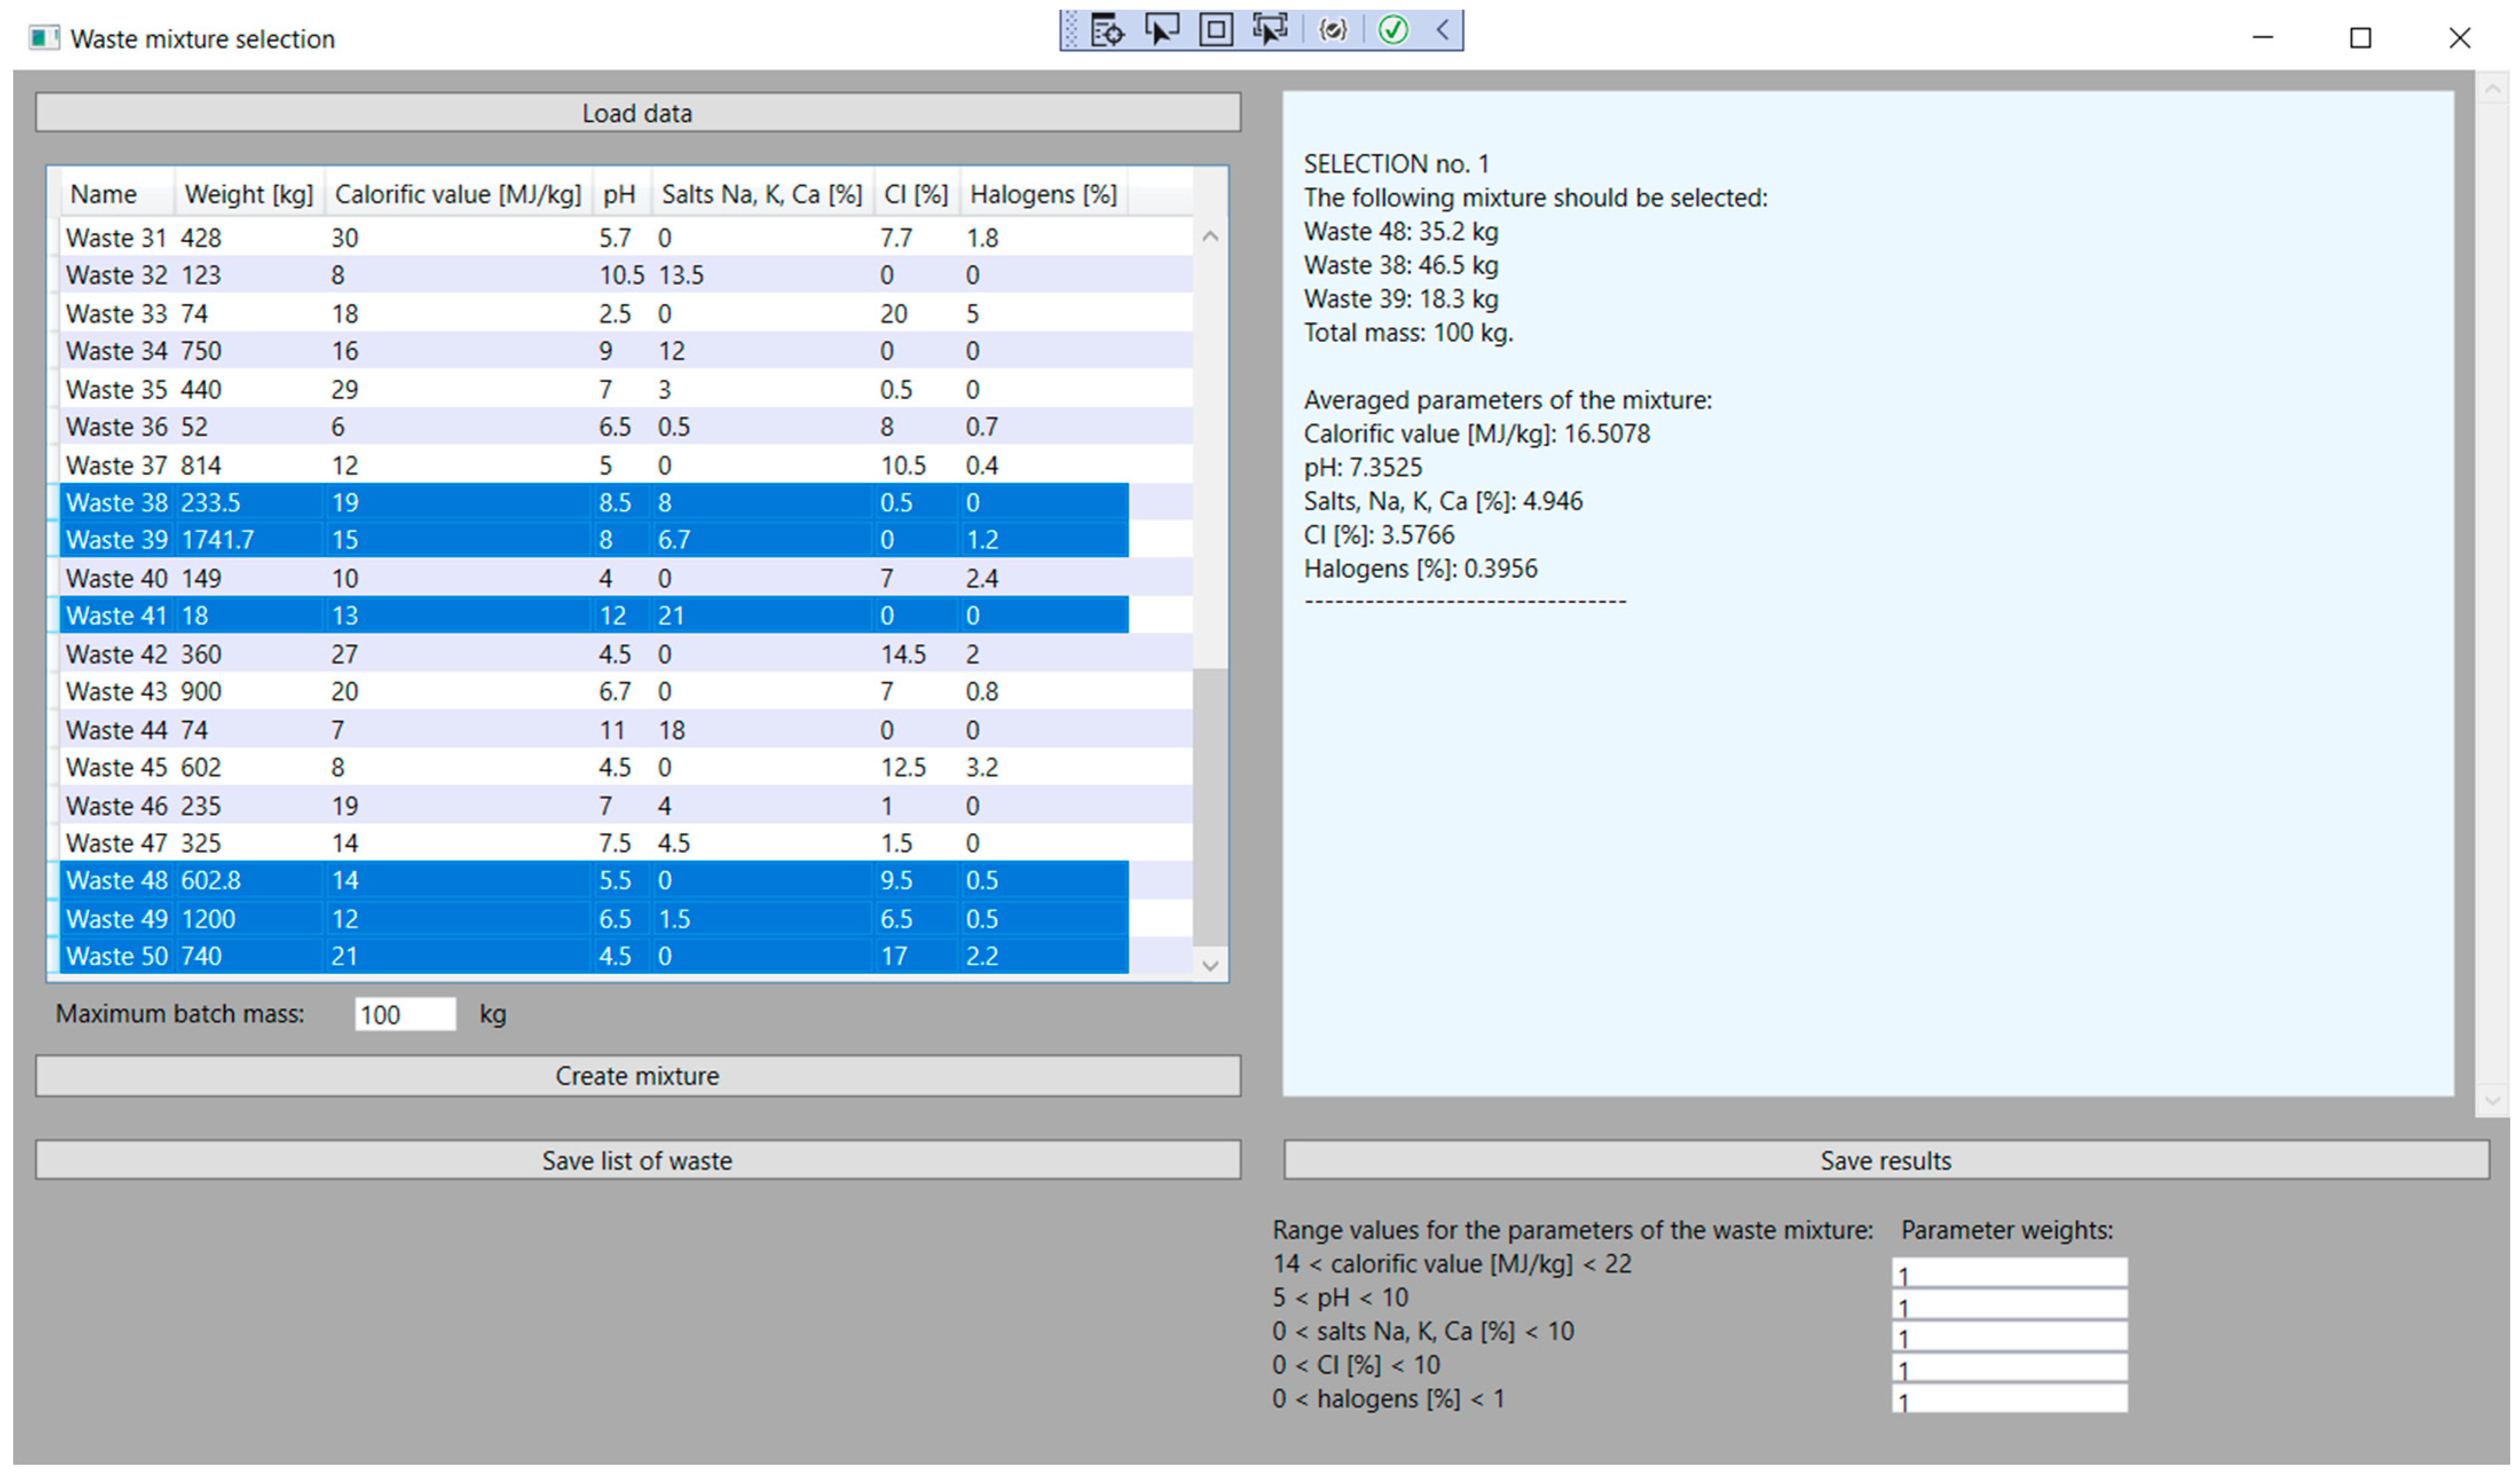The height and width of the screenshot is (1479, 2520).
Task: Click the calorific value weight field
Action: click(x=2008, y=1273)
